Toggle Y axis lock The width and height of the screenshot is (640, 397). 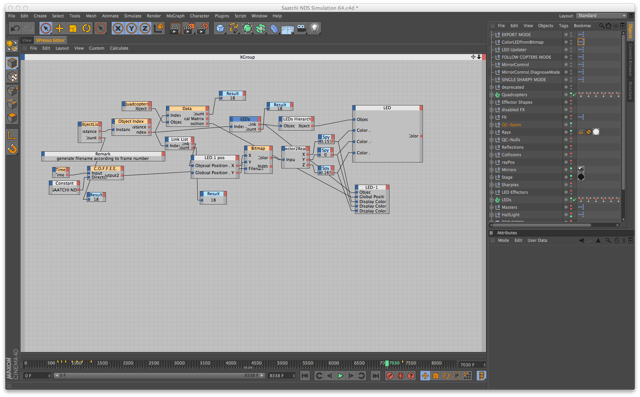point(131,28)
